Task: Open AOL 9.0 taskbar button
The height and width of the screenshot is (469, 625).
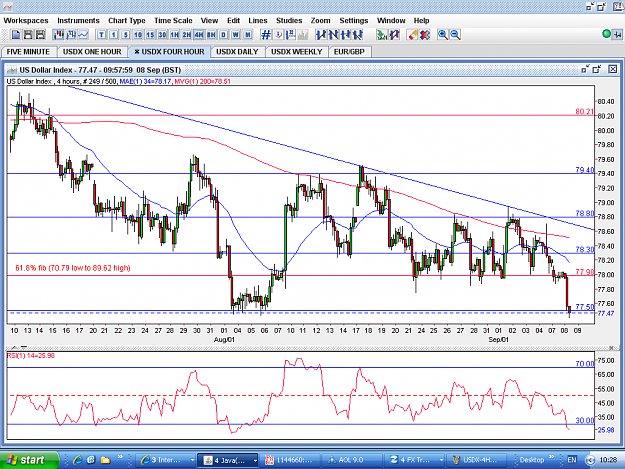Action: (x=352, y=460)
